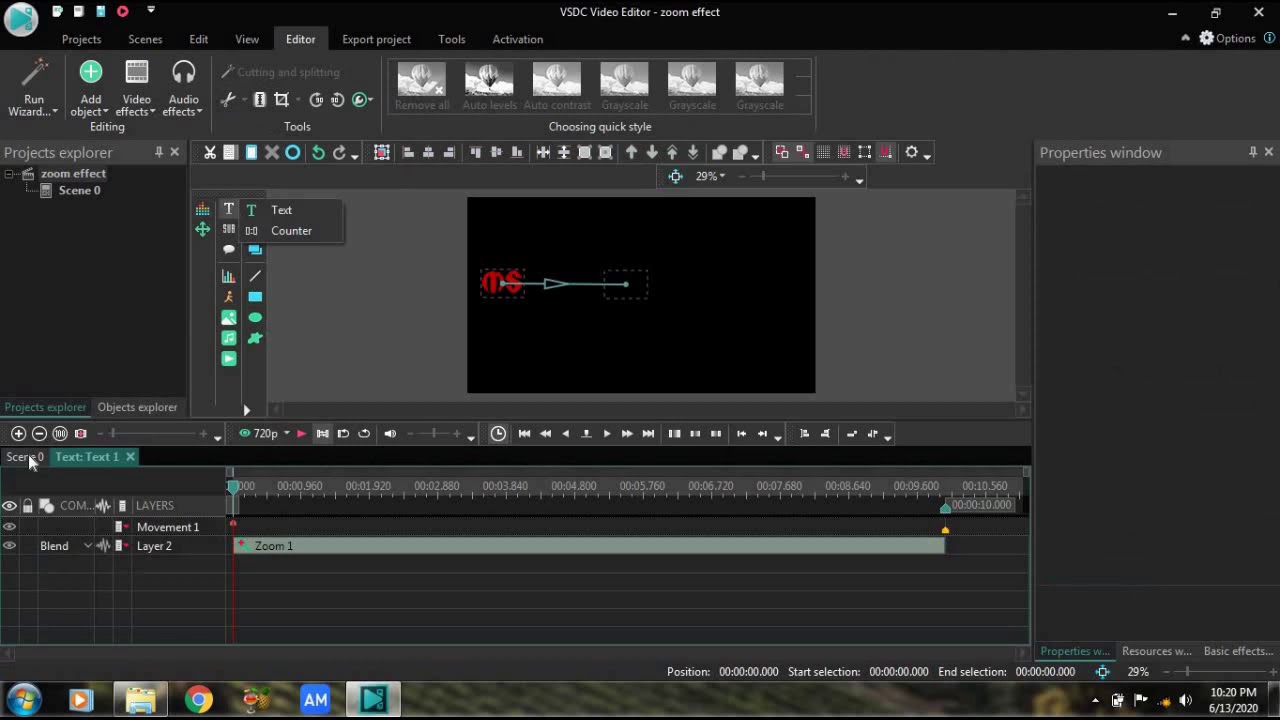Select the Audio music note tool
The image size is (1280, 720).
(x=228, y=338)
